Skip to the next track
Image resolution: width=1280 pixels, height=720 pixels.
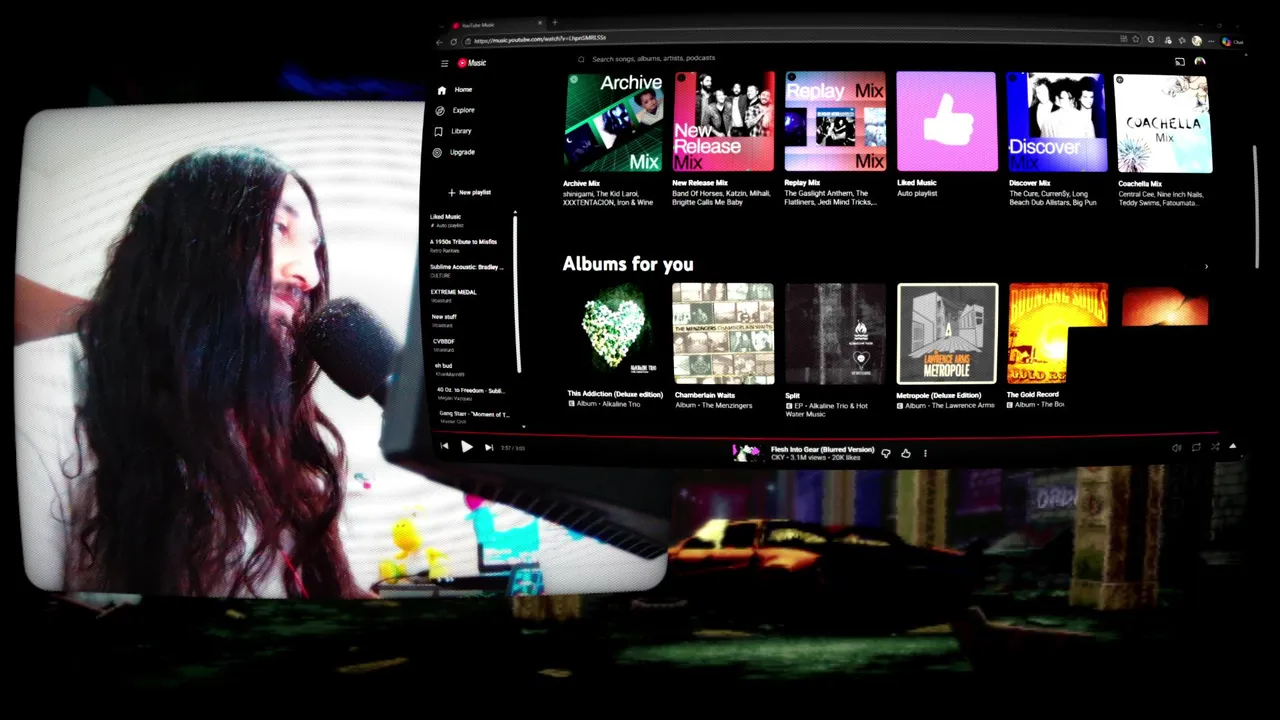tap(488, 447)
